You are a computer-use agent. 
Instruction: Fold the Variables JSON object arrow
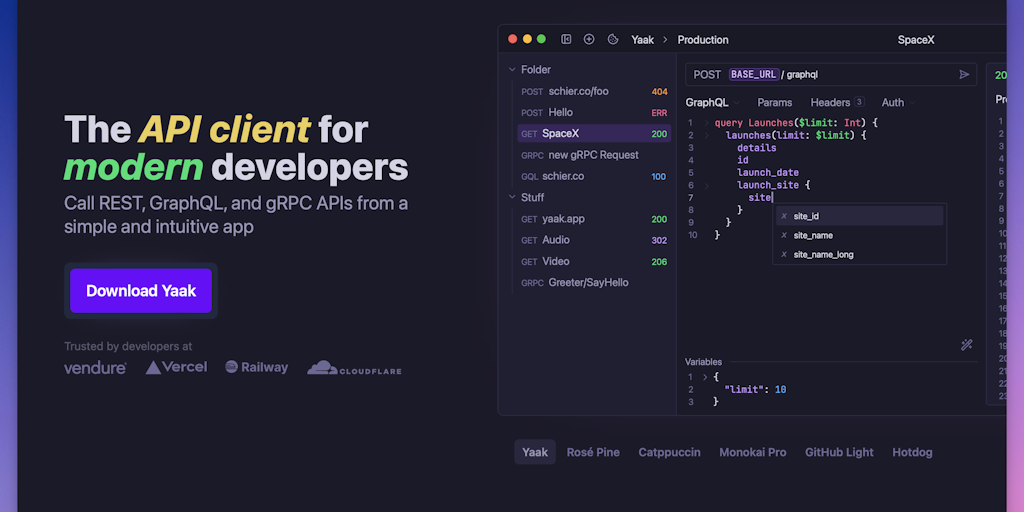[705, 377]
